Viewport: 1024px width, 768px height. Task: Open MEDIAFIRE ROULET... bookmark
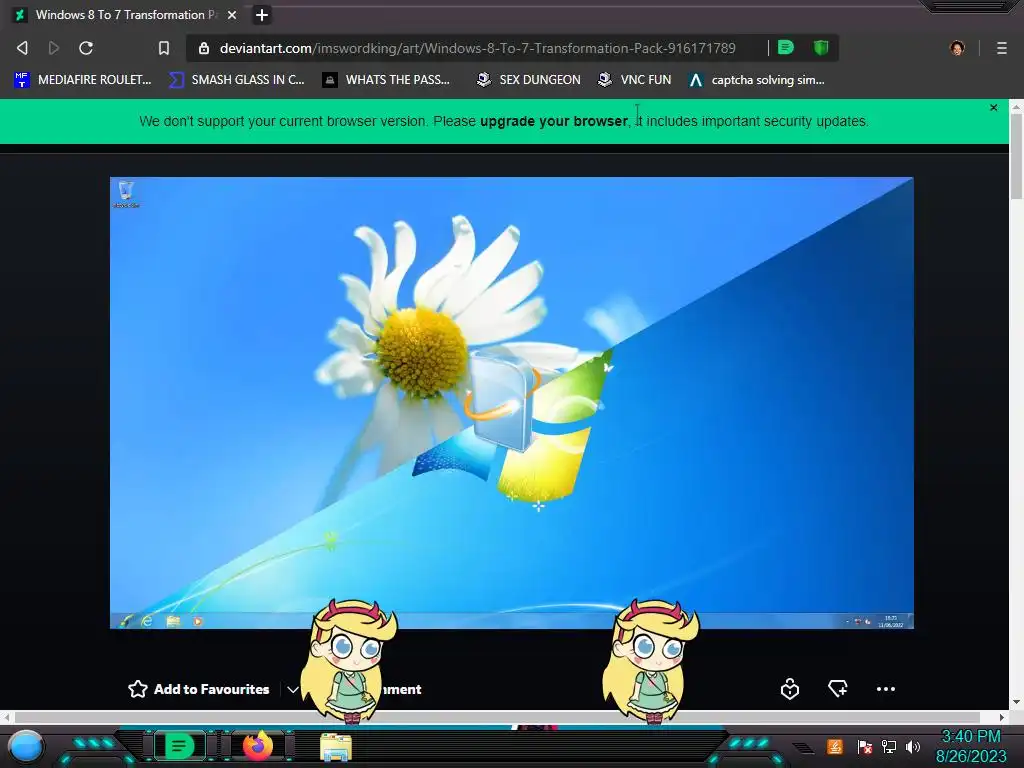coord(82,80)
